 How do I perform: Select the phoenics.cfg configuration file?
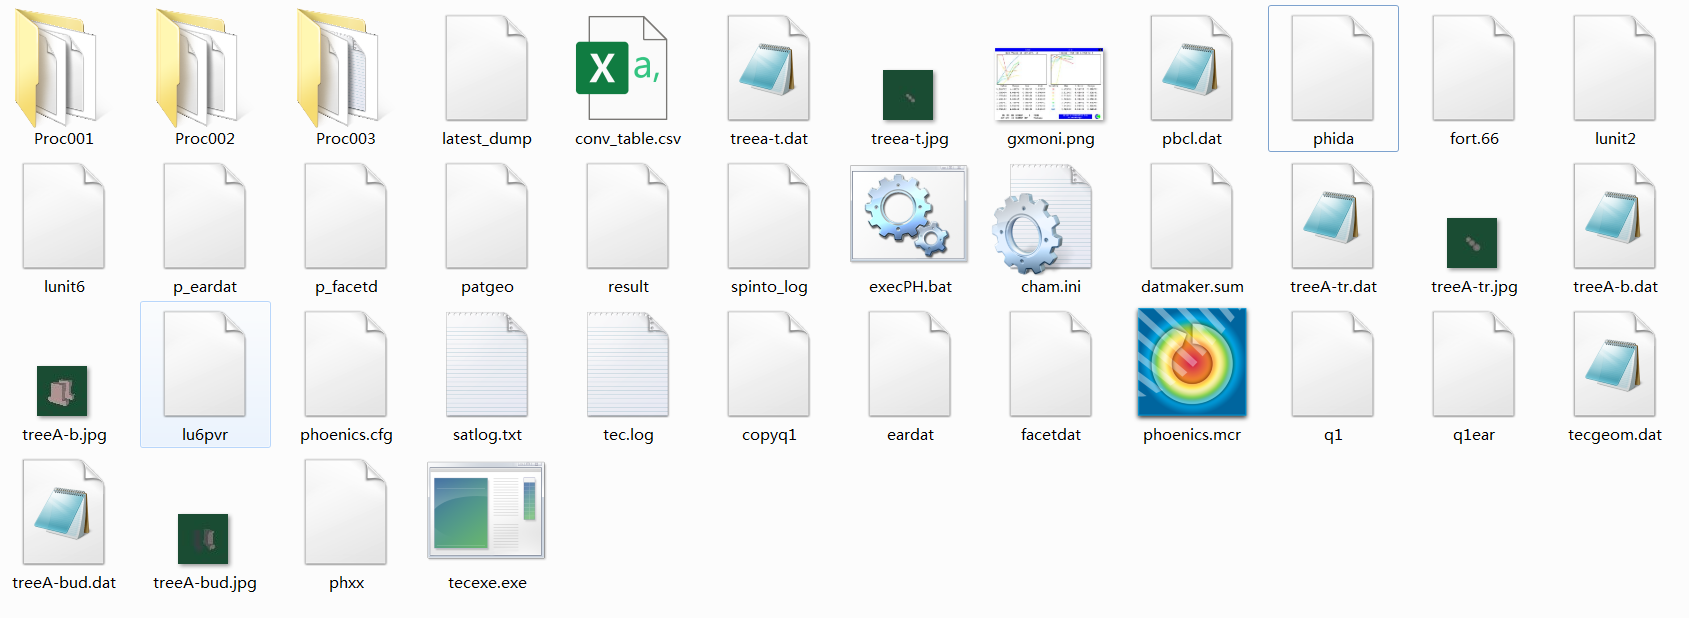point(346,365)
